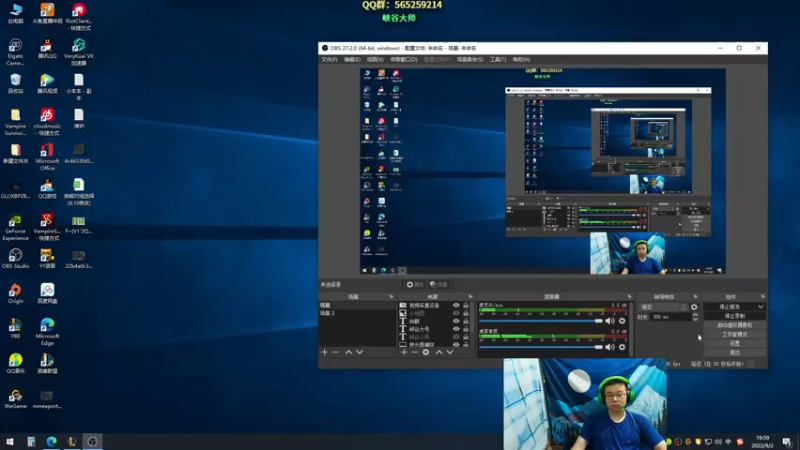Viewport: 800px width, 450px height.
Task: Add a new source with the plus icon
Action: pyautogui.click(x=404, y=352)
